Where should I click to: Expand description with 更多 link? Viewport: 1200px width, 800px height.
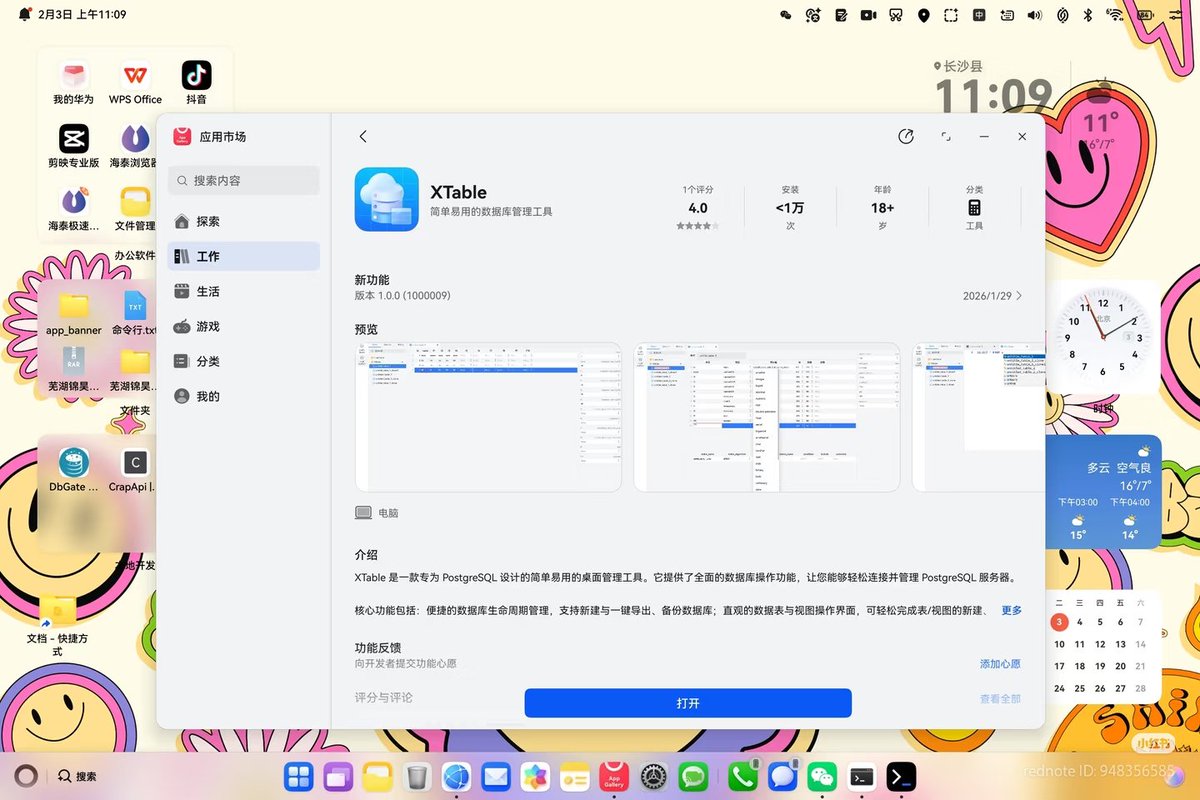click(1011, 610)
